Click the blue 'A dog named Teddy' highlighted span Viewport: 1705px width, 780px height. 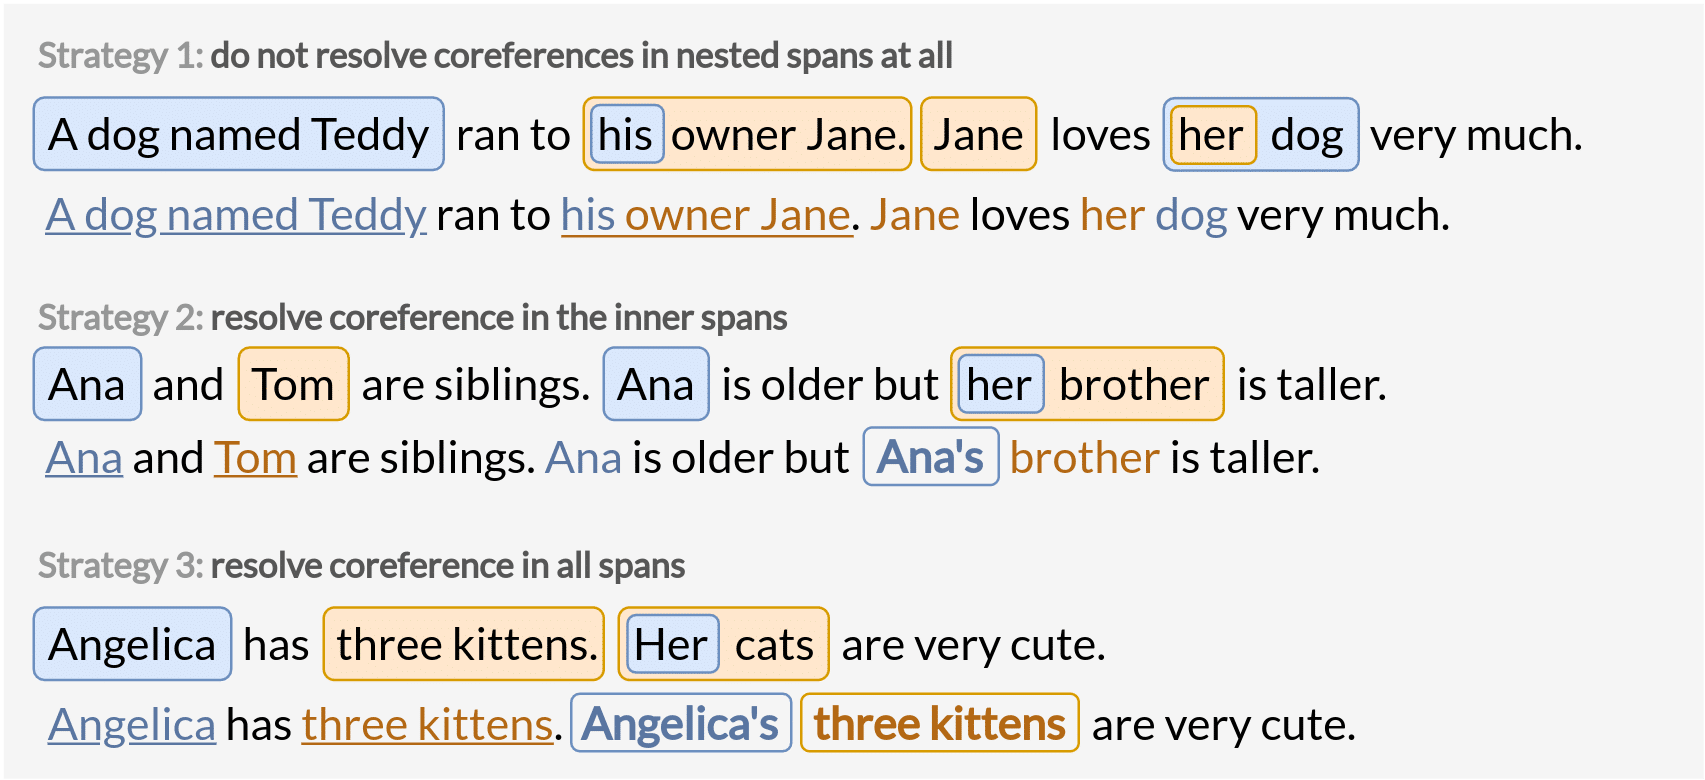[238, 134]
